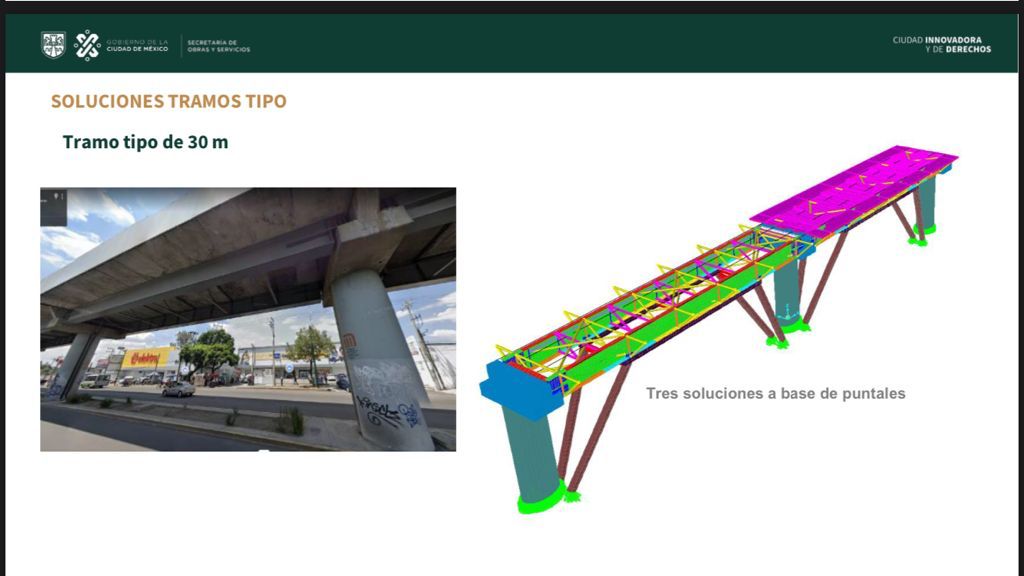Viewport: 1024px width, 576px height.
Task: Click the silver car on the street
Action: 178,389
